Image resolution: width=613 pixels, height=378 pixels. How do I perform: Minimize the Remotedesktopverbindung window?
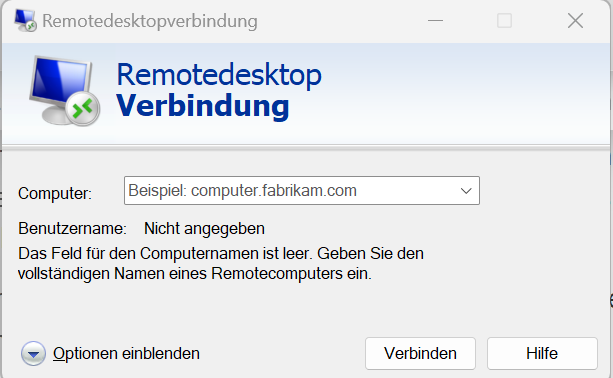436,20
